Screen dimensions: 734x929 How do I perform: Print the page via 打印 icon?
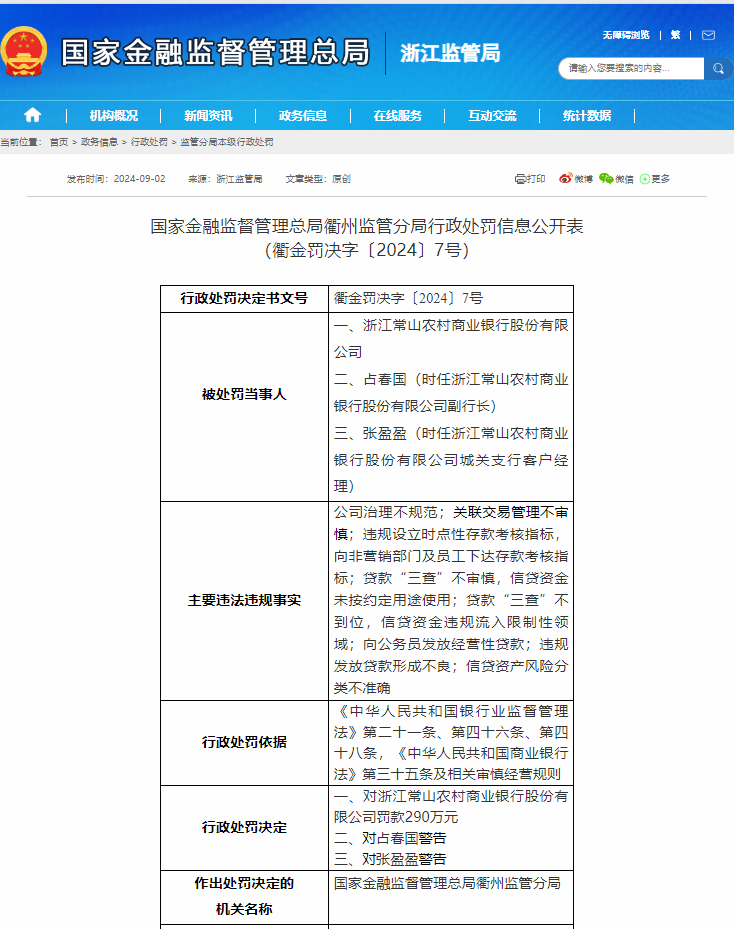click(x=530, y=179)
